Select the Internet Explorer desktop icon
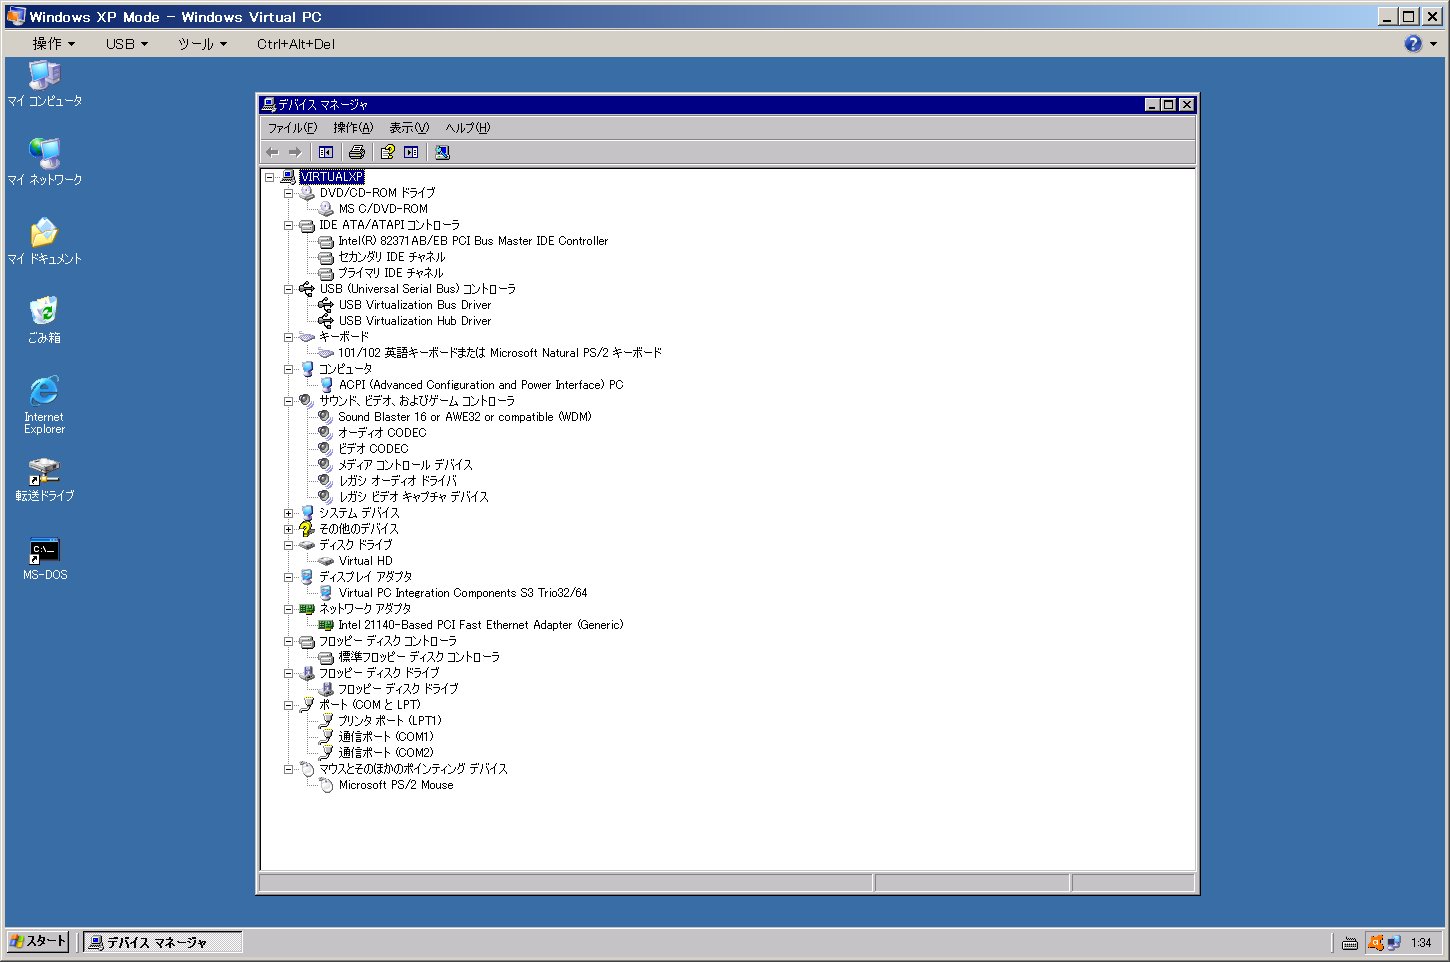Screen dimensions: 1450x962 [45, 405]
